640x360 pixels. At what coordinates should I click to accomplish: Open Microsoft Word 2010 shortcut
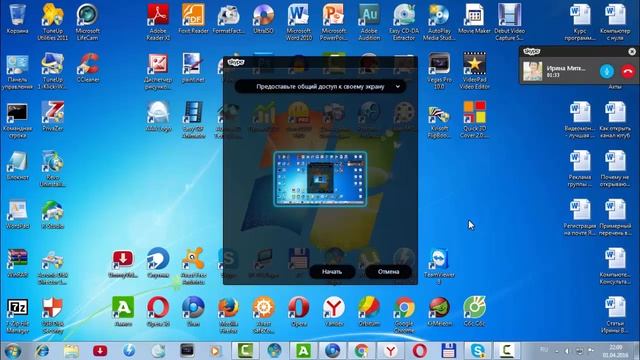(x=299, y=22)
